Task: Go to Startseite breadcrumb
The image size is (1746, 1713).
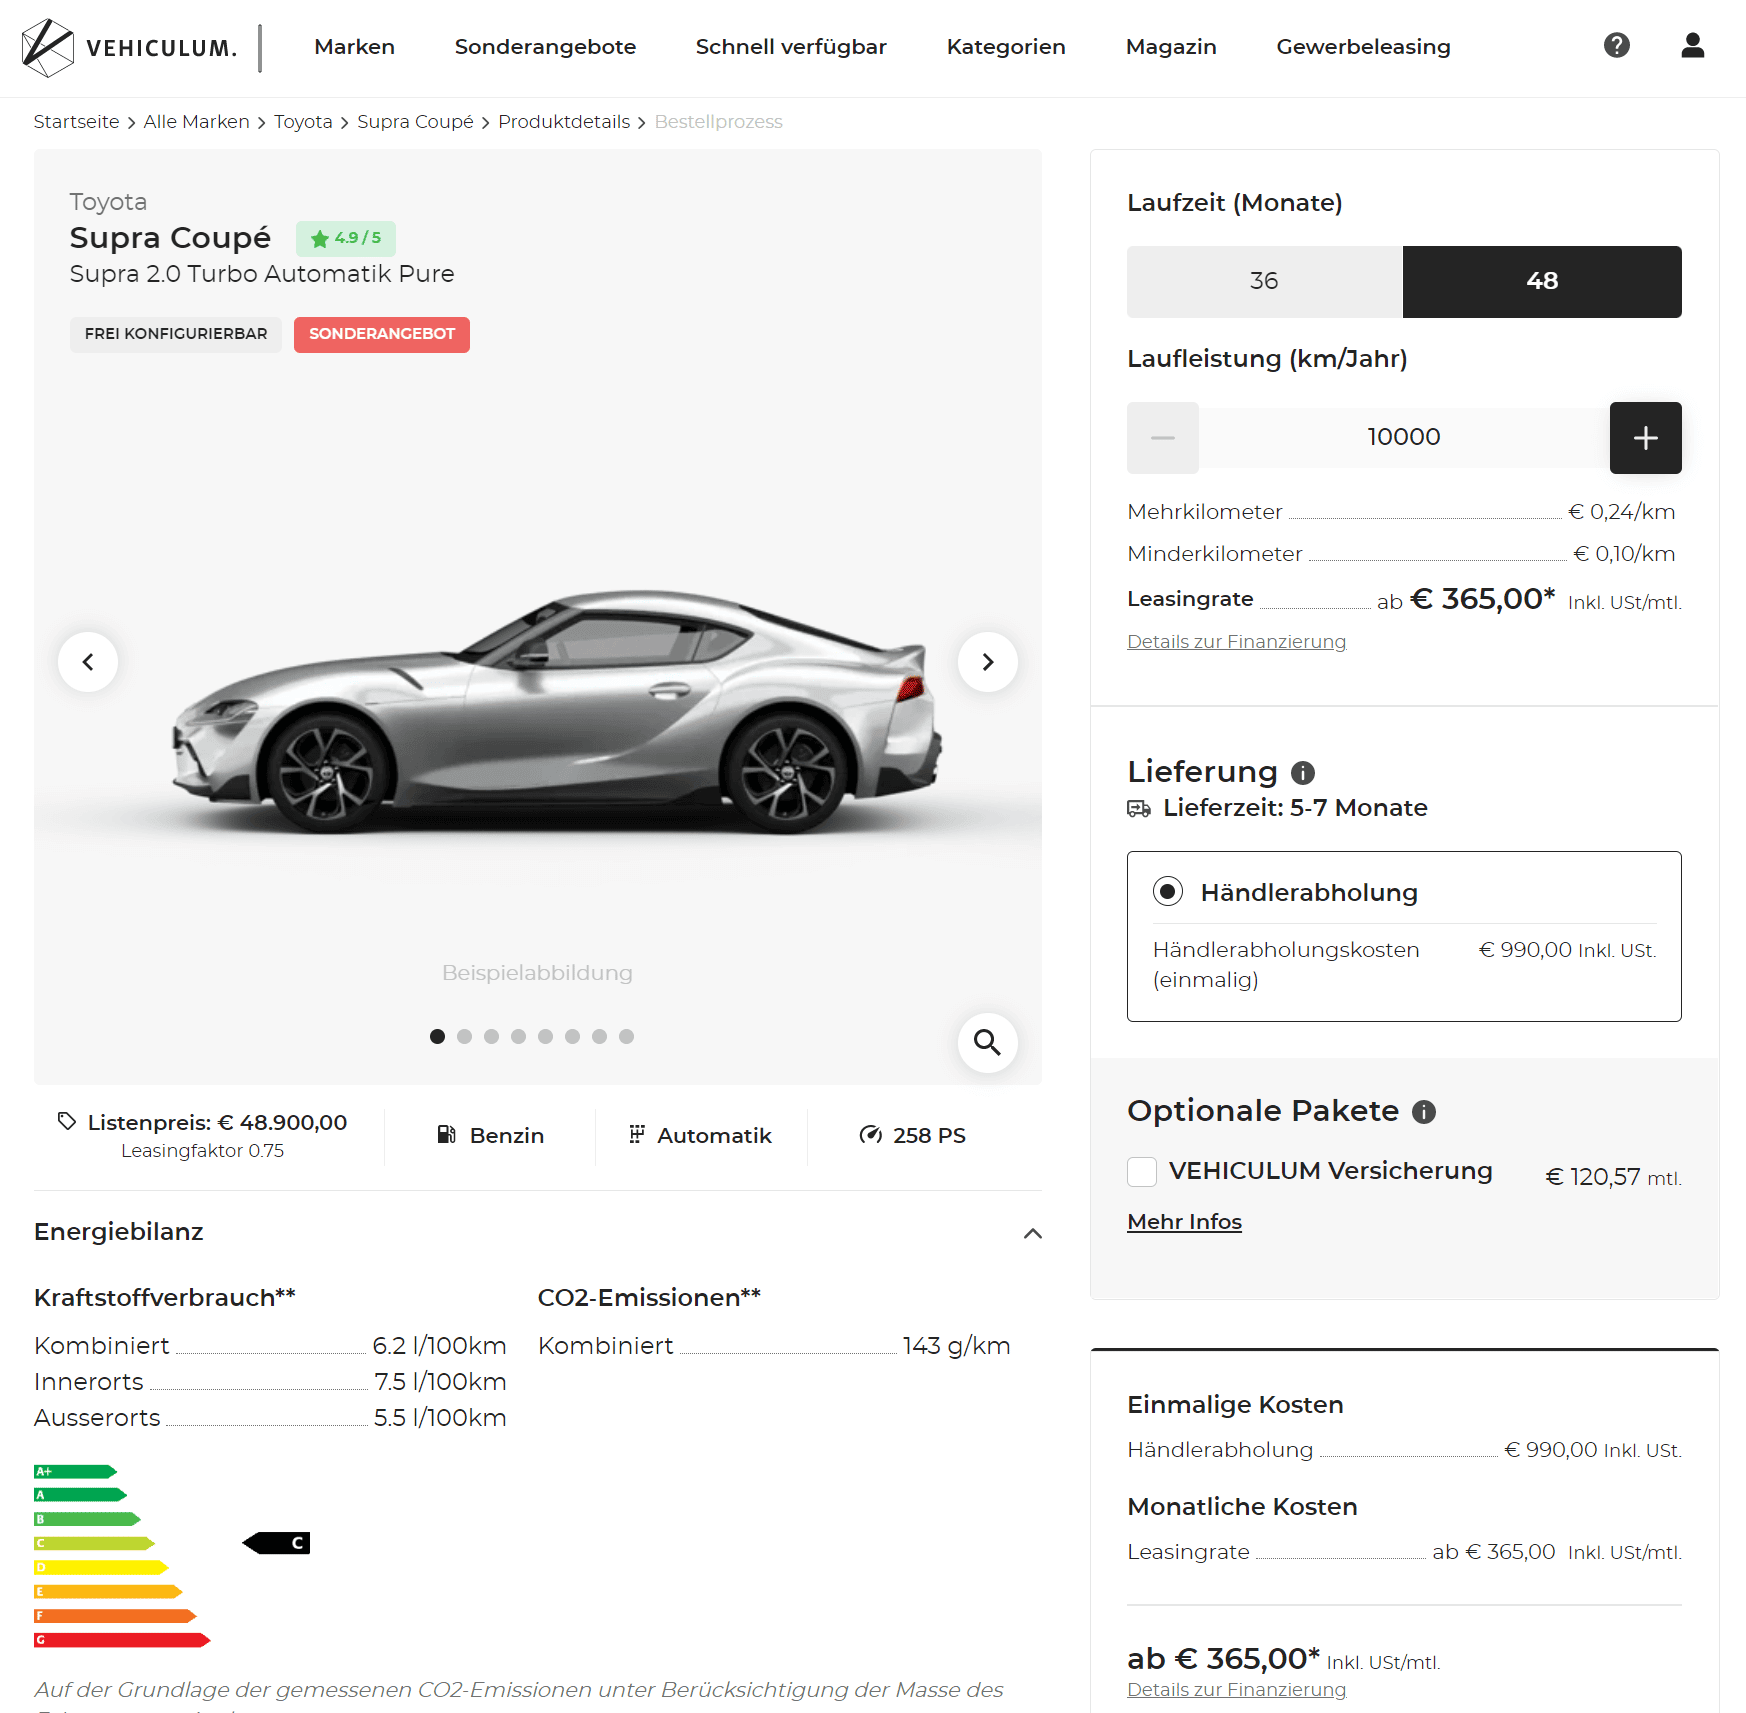Action: click(76, 122)
